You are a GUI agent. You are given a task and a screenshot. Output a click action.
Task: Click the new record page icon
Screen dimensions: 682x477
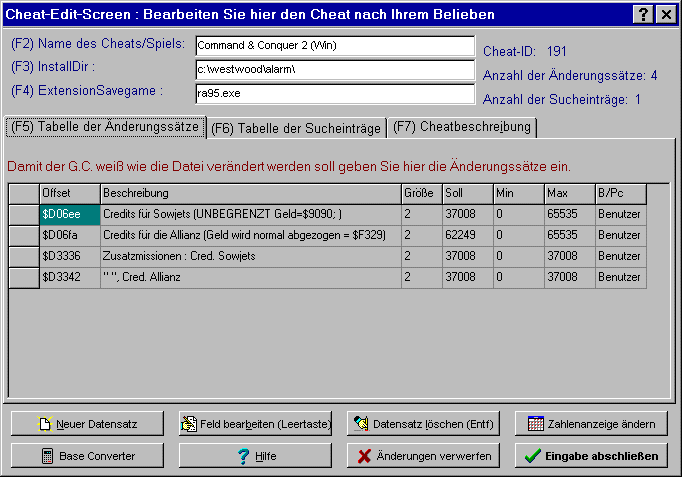(45, 424)
